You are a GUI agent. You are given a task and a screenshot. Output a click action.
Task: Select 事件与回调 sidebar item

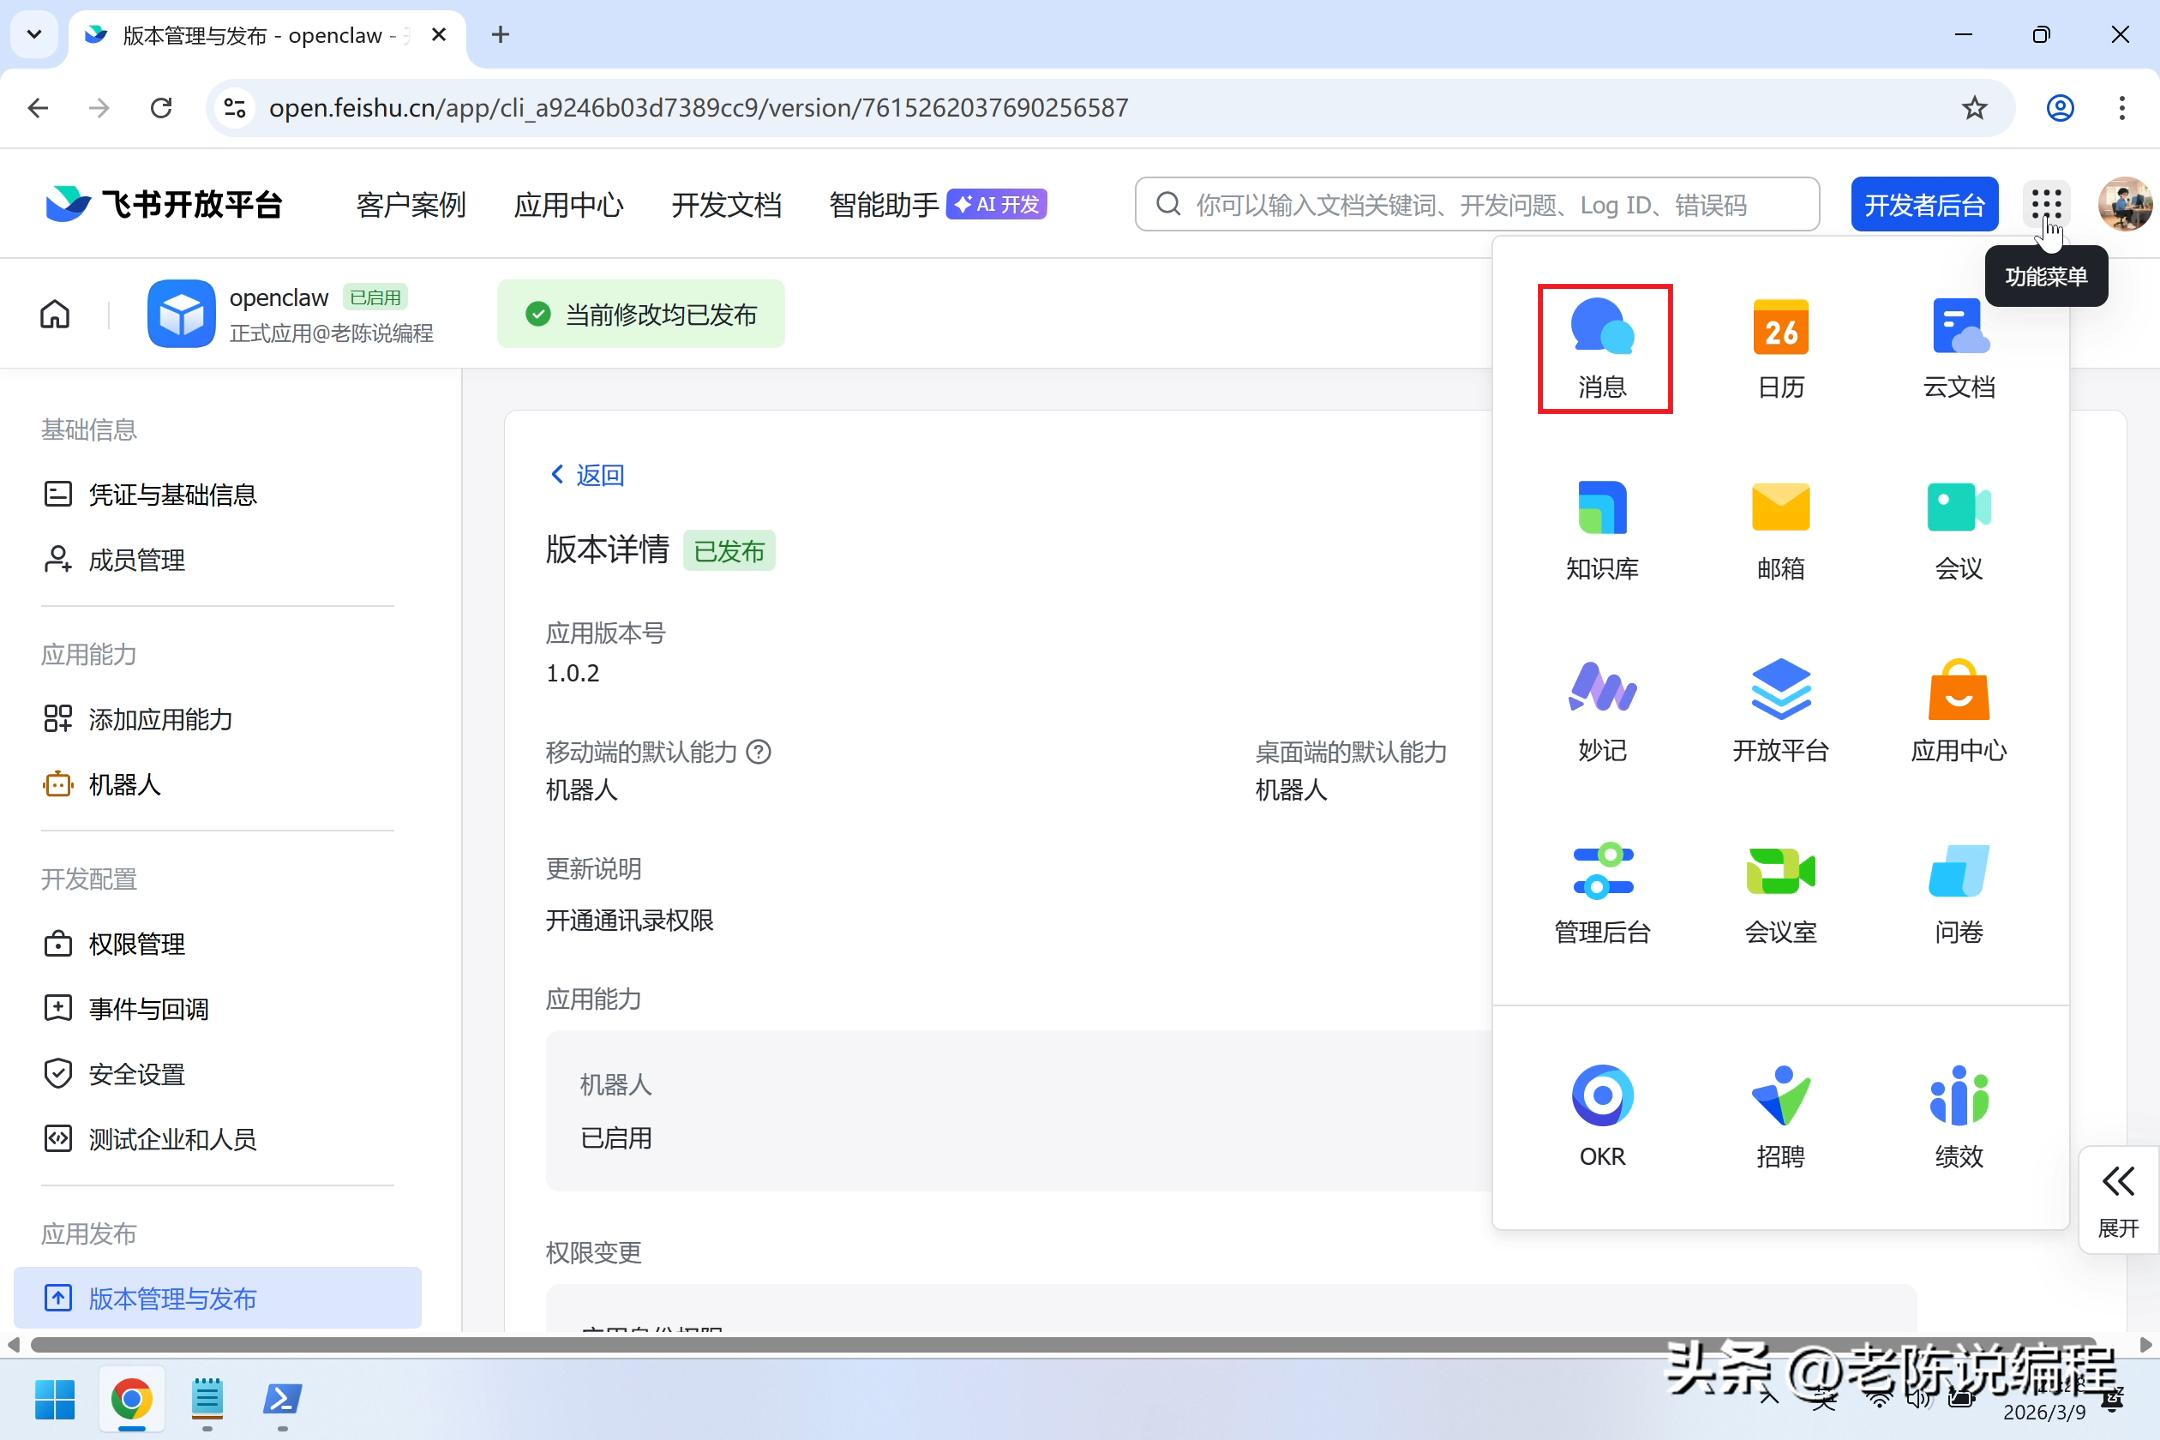point(148,1009)
